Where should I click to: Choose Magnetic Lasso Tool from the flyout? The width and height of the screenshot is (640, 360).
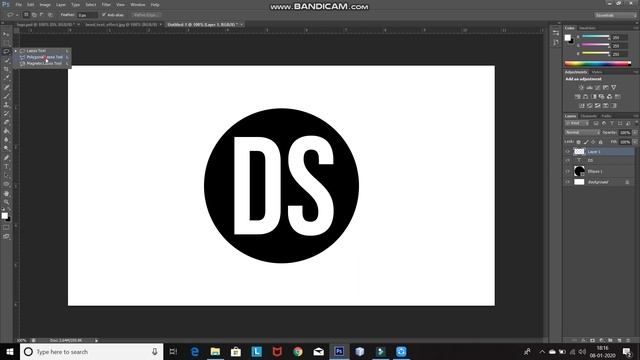pos(44,63)
